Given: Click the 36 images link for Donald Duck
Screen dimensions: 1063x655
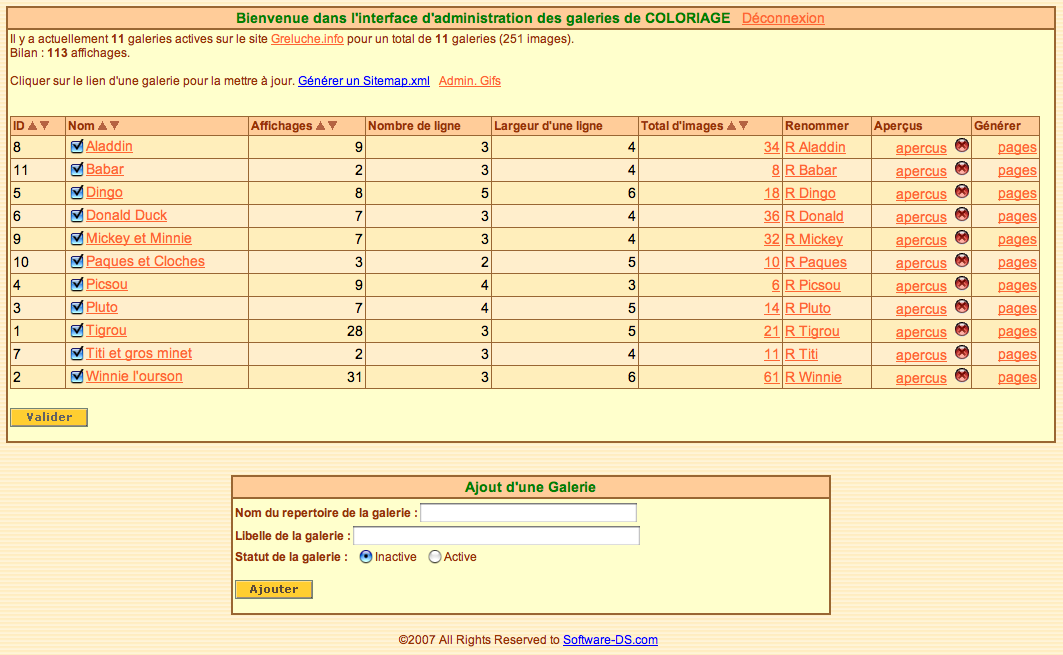Looking at the screenshot, I should pyautogui.click(x=771, y=216).
